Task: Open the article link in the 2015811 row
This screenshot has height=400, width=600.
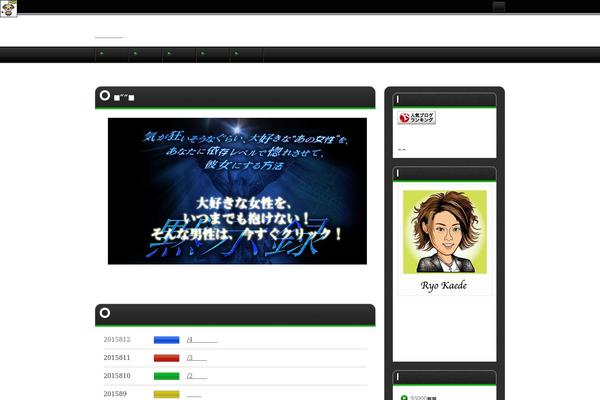Action: point(197,358)
